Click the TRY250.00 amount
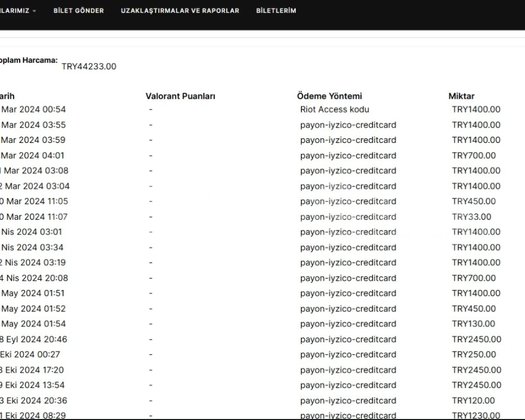The image size is (525, 420). click(x=474, y=354)
